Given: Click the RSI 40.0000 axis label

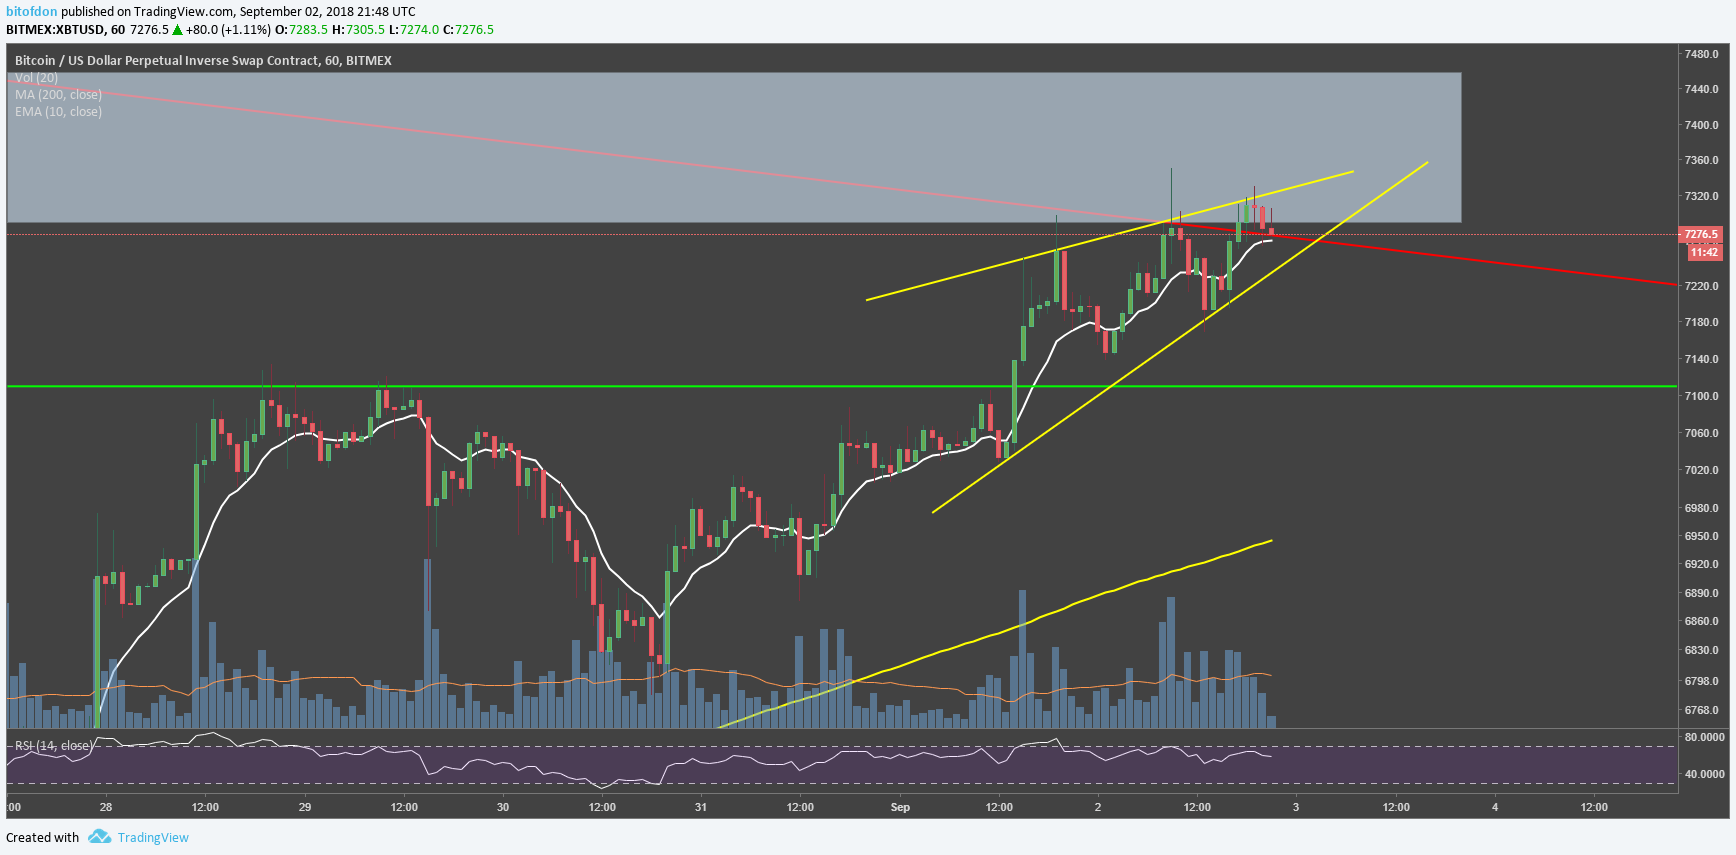Looking at the screenshot, I should click(x=1704, y=774).
